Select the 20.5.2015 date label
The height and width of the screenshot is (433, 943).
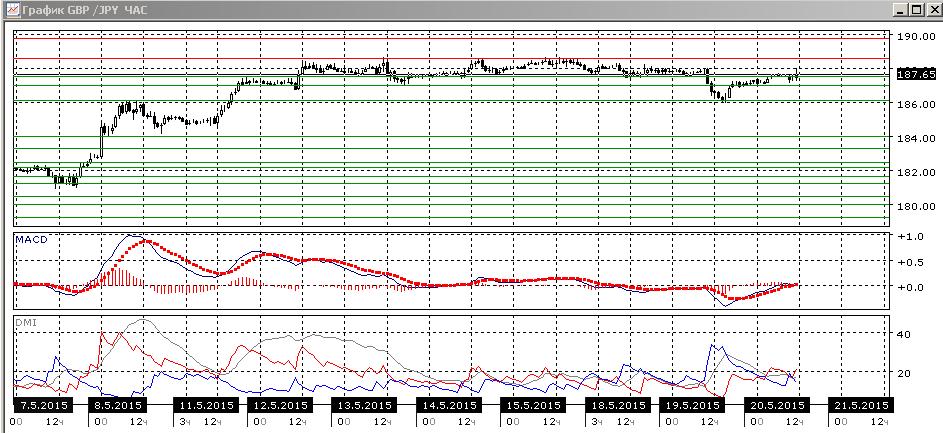pos(775,405)
